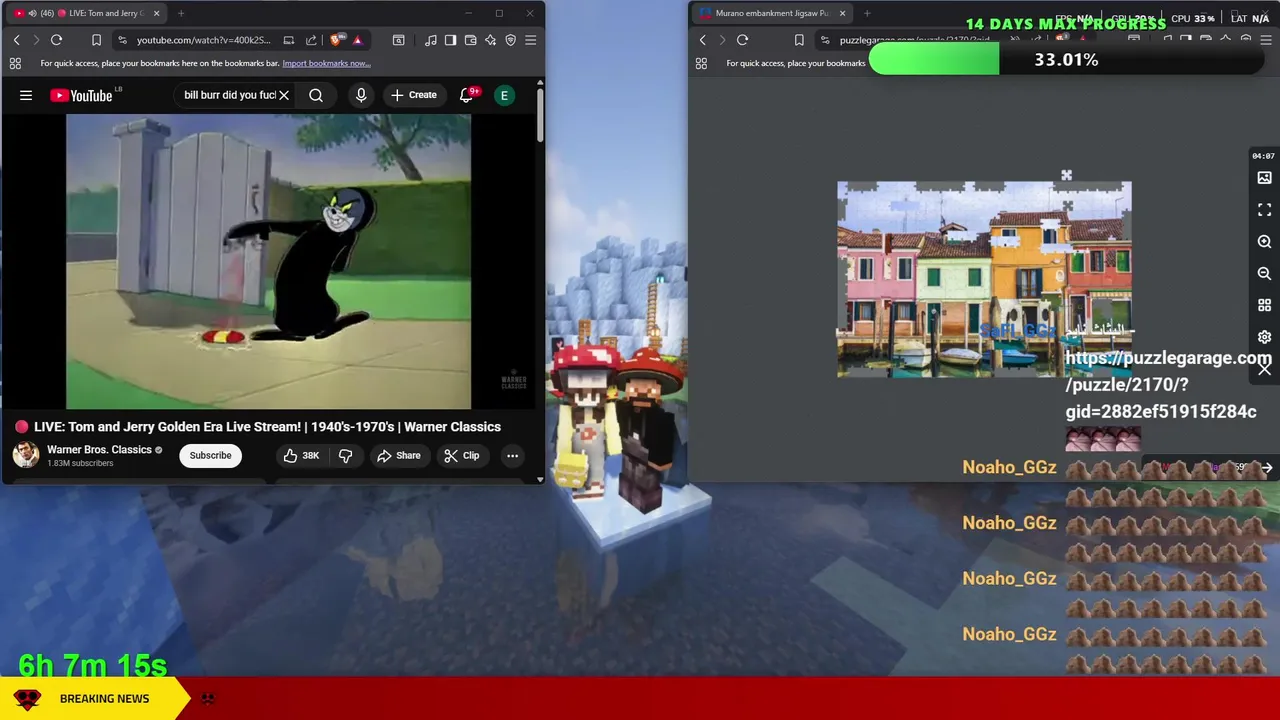This screenshot has width=1280, height=720.
Task: Like the video with 38K likes
Action: [300, 455]
